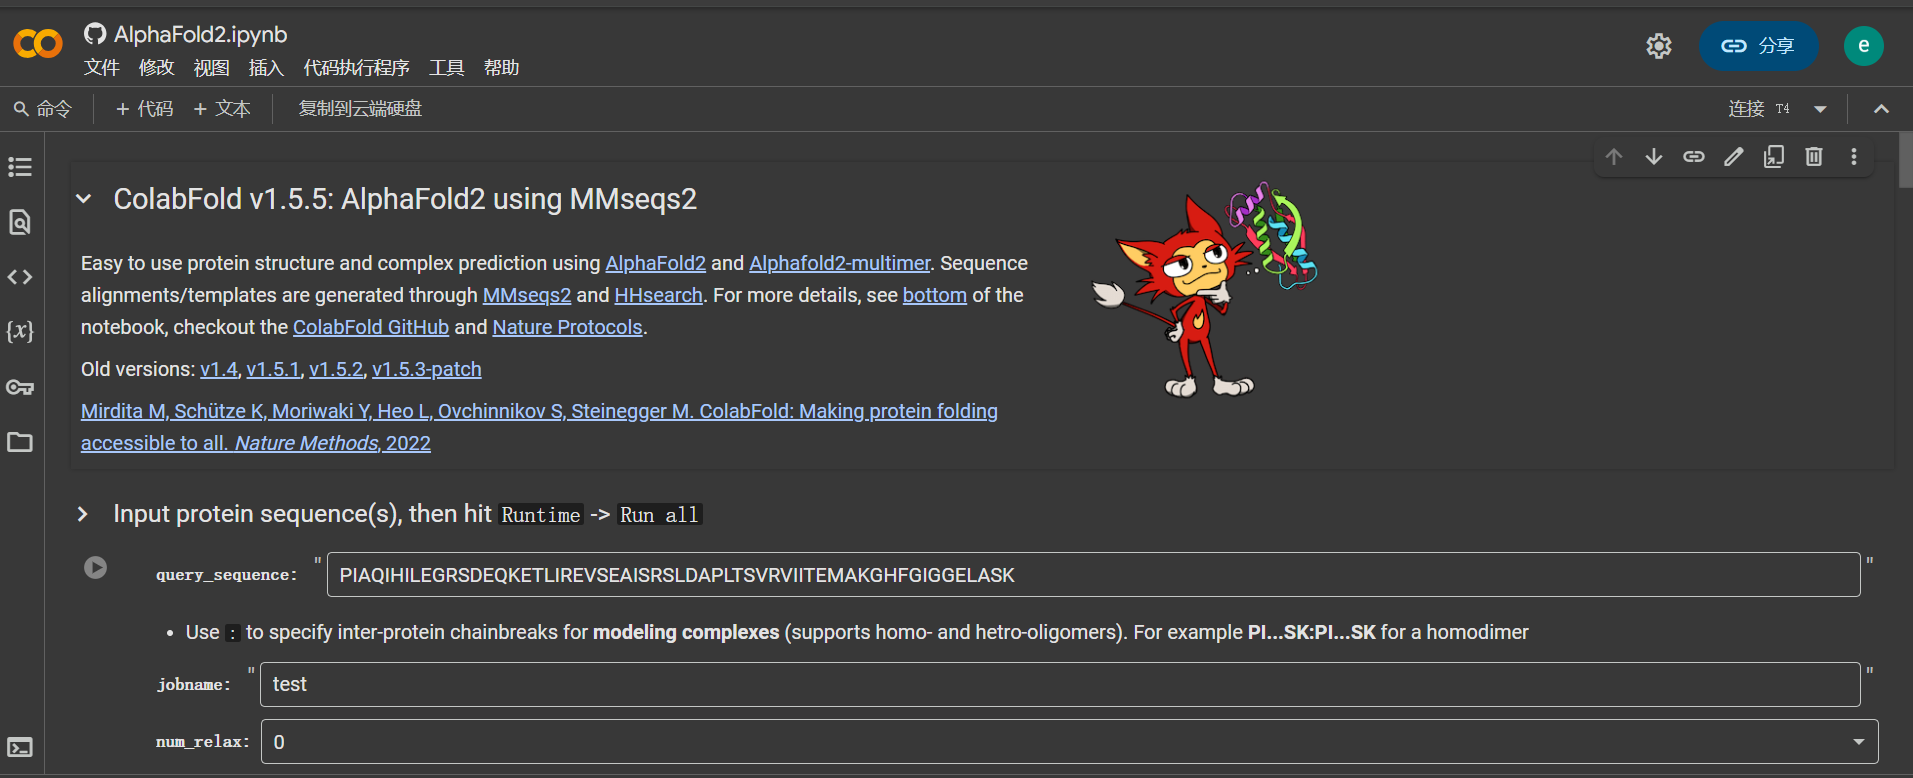Open the num_relax dropdown
The height and width of the screenshot is (778, 1913).
(1069, 742)
